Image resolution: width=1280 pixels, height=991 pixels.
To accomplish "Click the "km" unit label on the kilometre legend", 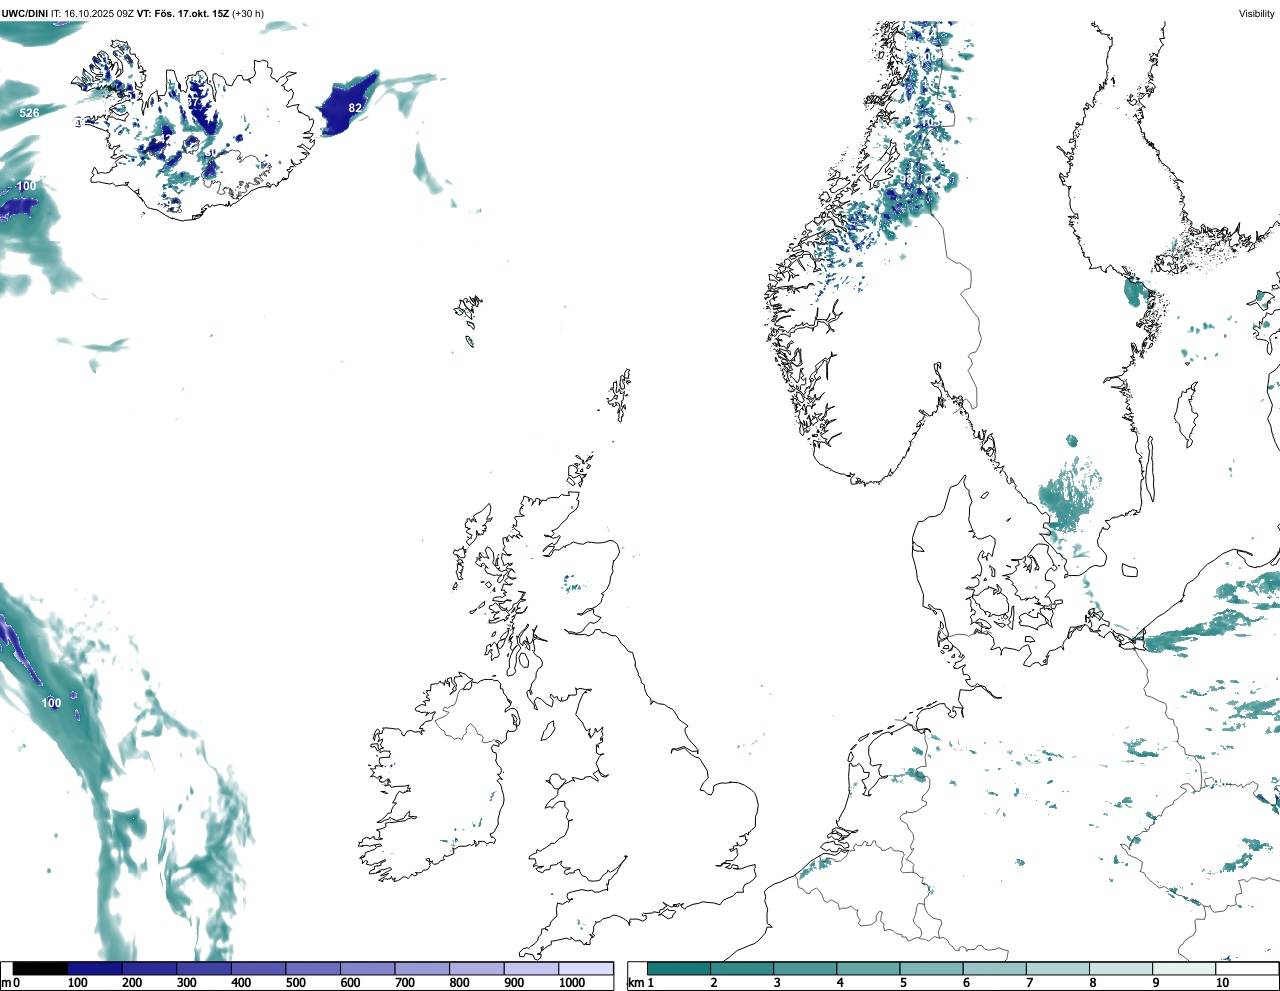I will (635, 983).
